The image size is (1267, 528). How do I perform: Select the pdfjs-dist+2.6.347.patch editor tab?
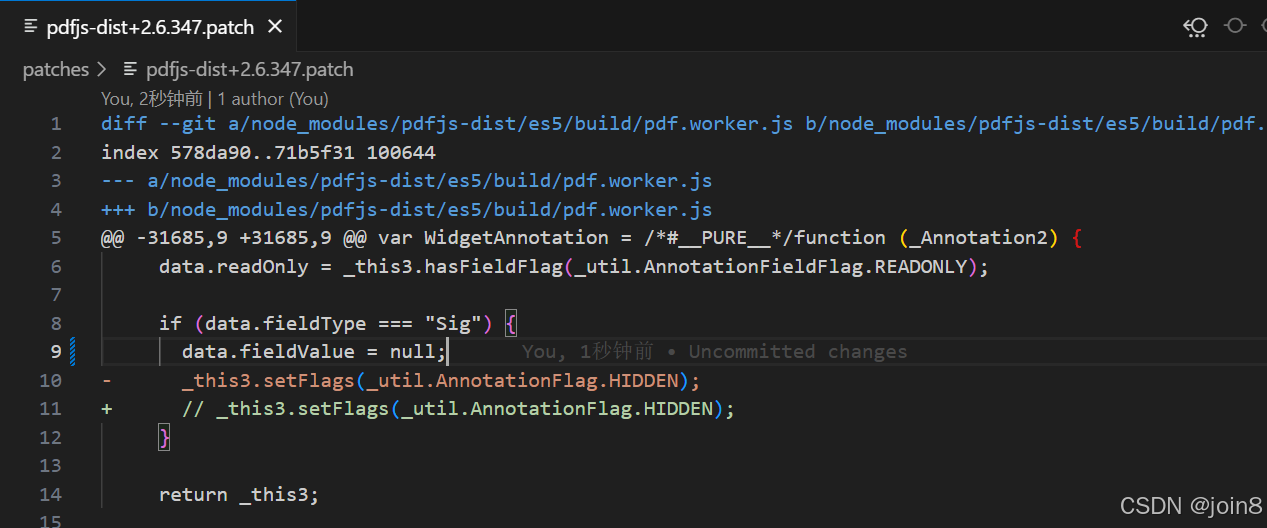coord(150,27)
